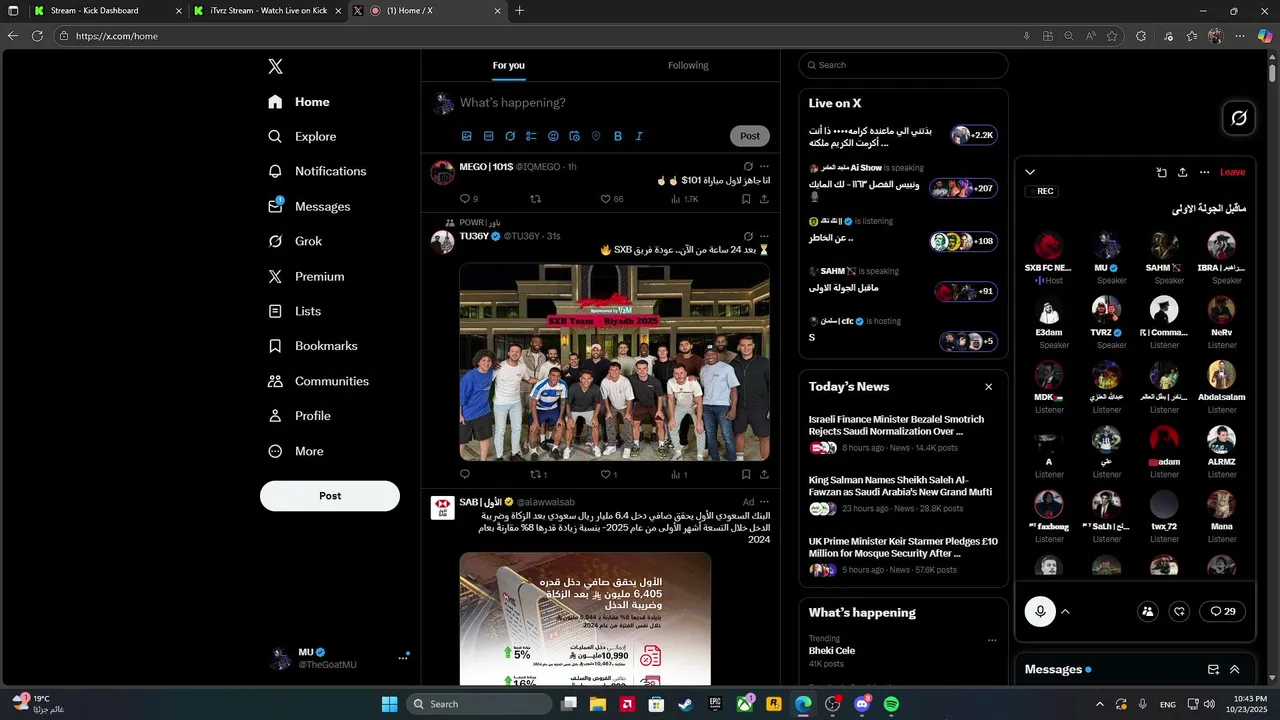Expand microphone options next to mic button
Image resolution: width=1280 pixels, height=720 pixels.
(1065, 611)
